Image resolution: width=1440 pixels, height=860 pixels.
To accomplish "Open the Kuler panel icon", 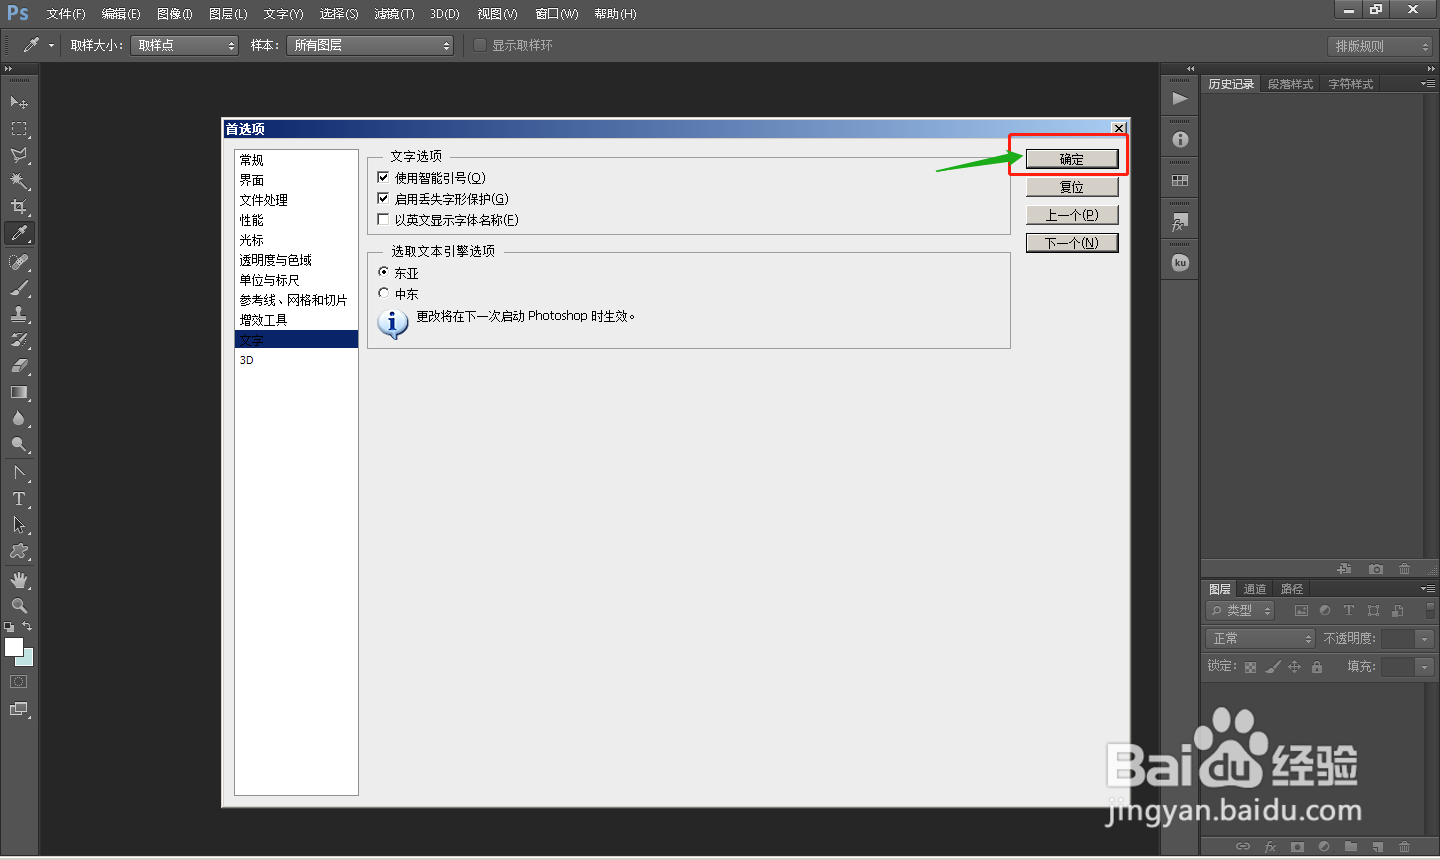I will pyautogui.click(x=1180, y=263).
